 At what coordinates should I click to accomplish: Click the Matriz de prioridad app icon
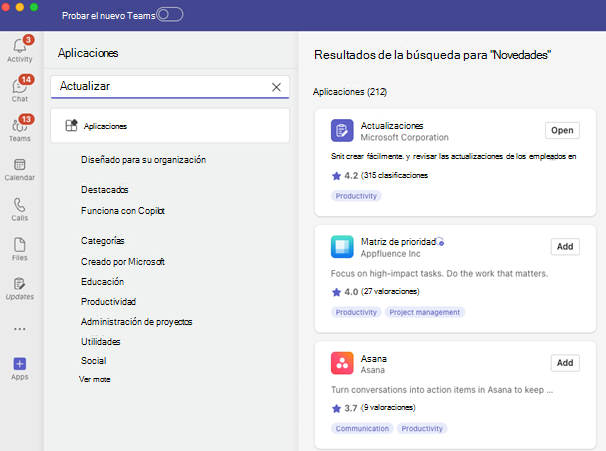[x=342, y=247]
